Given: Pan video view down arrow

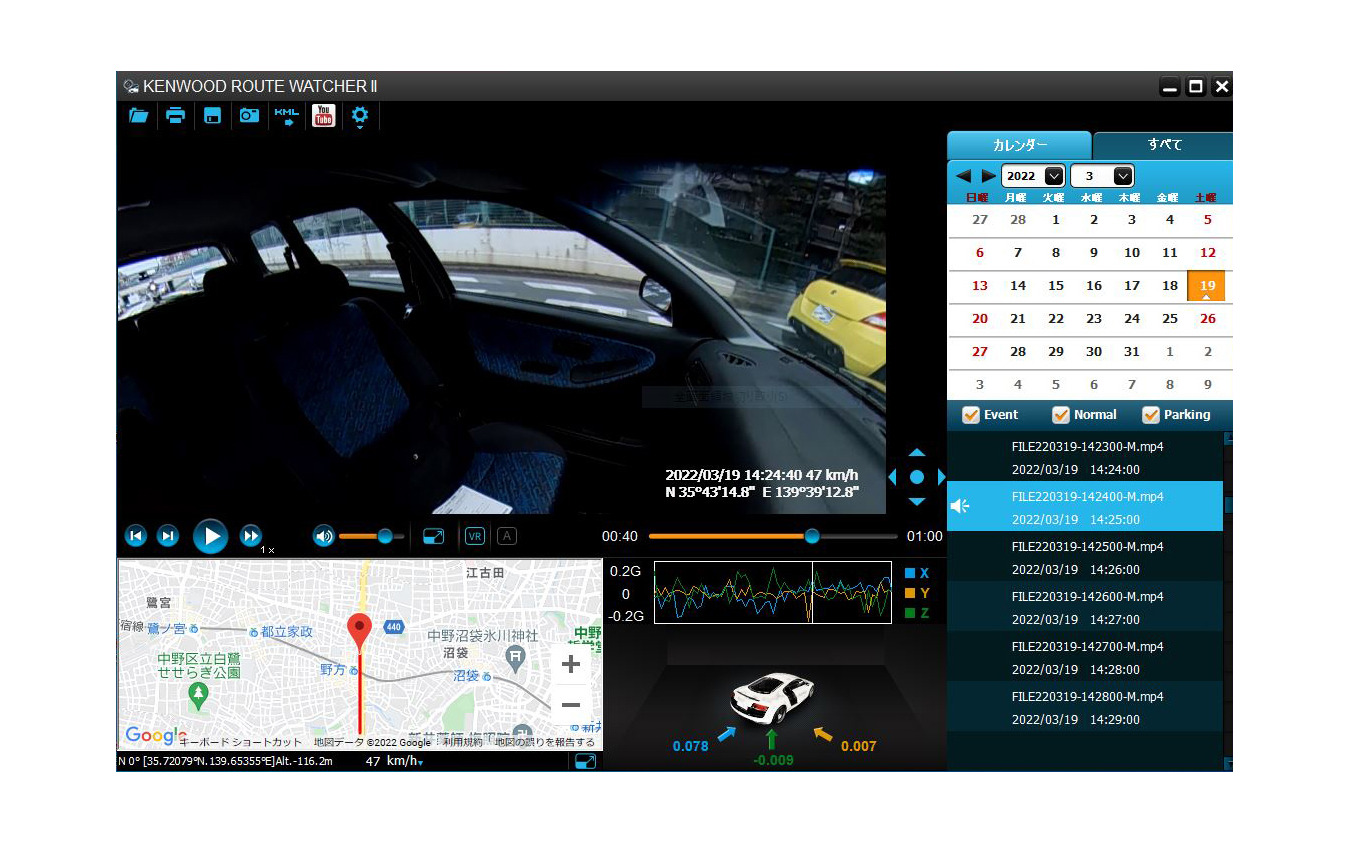Looking at the screenshot, I should (917, 502).
